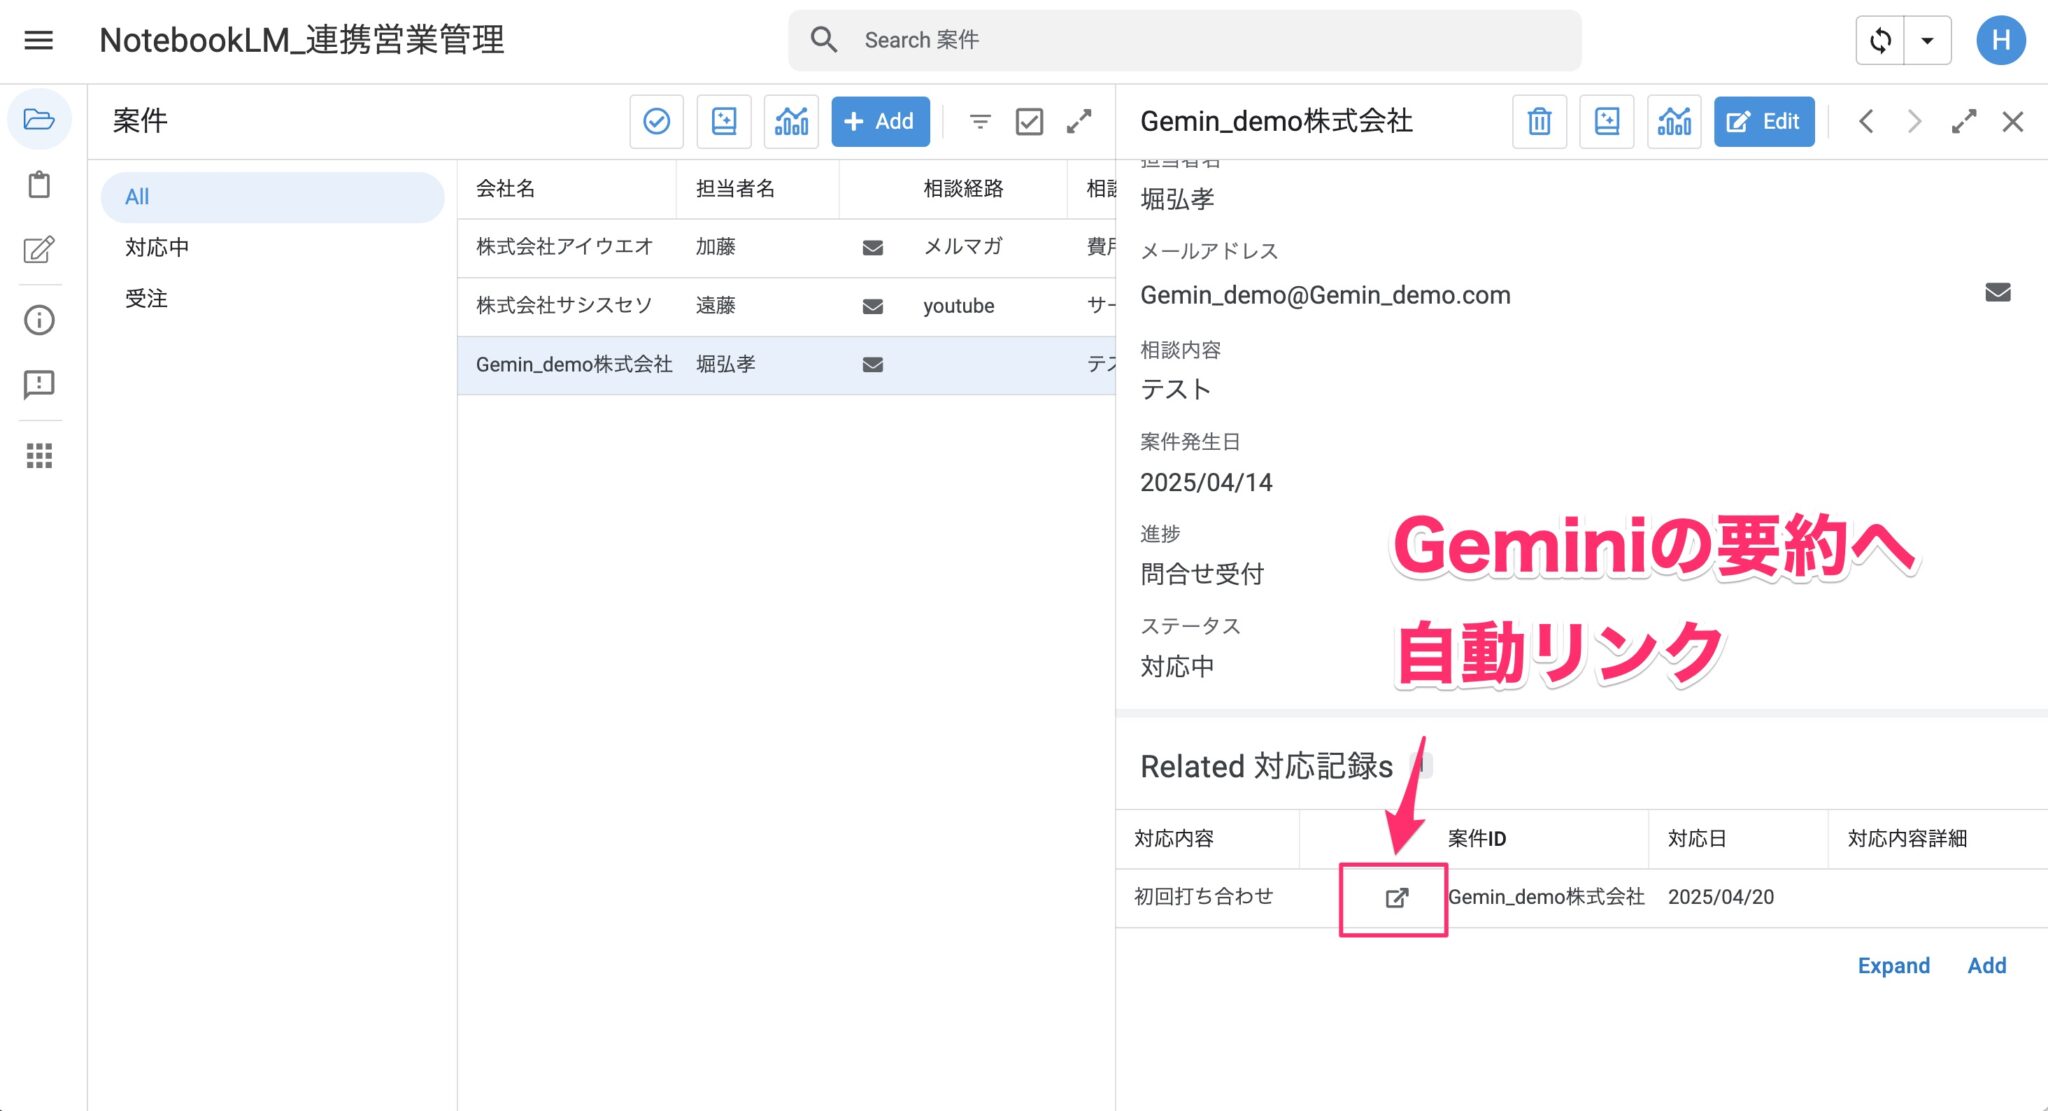The width and height of the screenshot is (2048, 1111).
Task: Open the info view in the left sidebar
Action: tap(39, 320)
